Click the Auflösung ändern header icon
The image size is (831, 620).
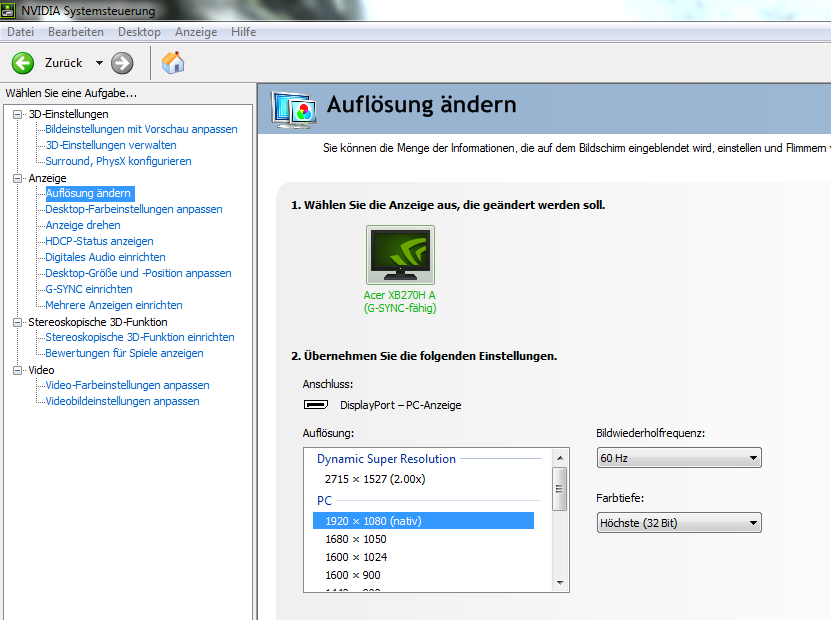[294, 109]
